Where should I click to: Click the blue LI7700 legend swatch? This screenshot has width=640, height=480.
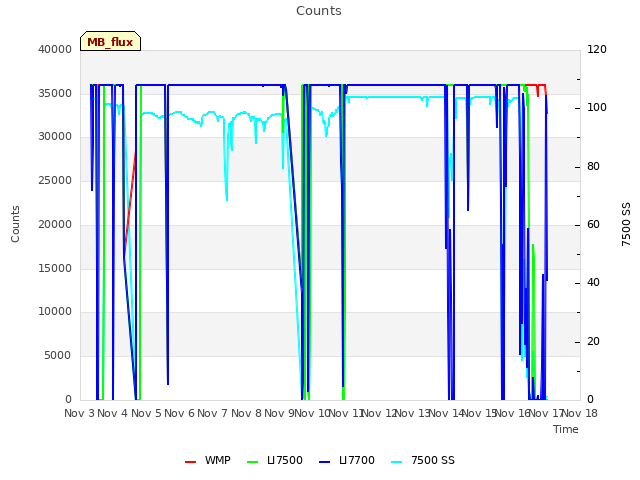pyautogui.click(x=324, y=462)
